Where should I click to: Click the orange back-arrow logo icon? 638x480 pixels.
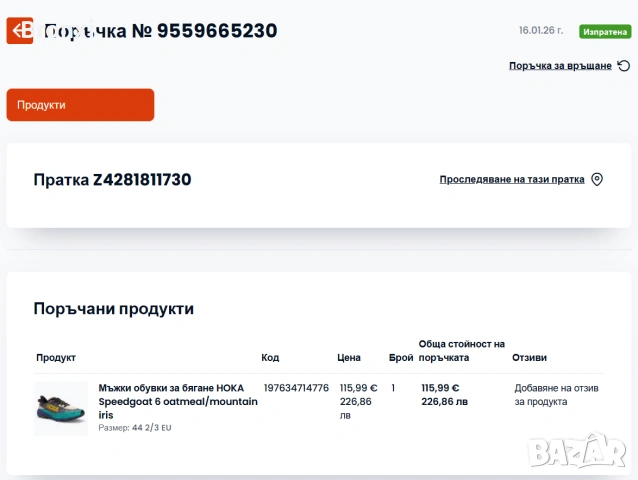20,31
